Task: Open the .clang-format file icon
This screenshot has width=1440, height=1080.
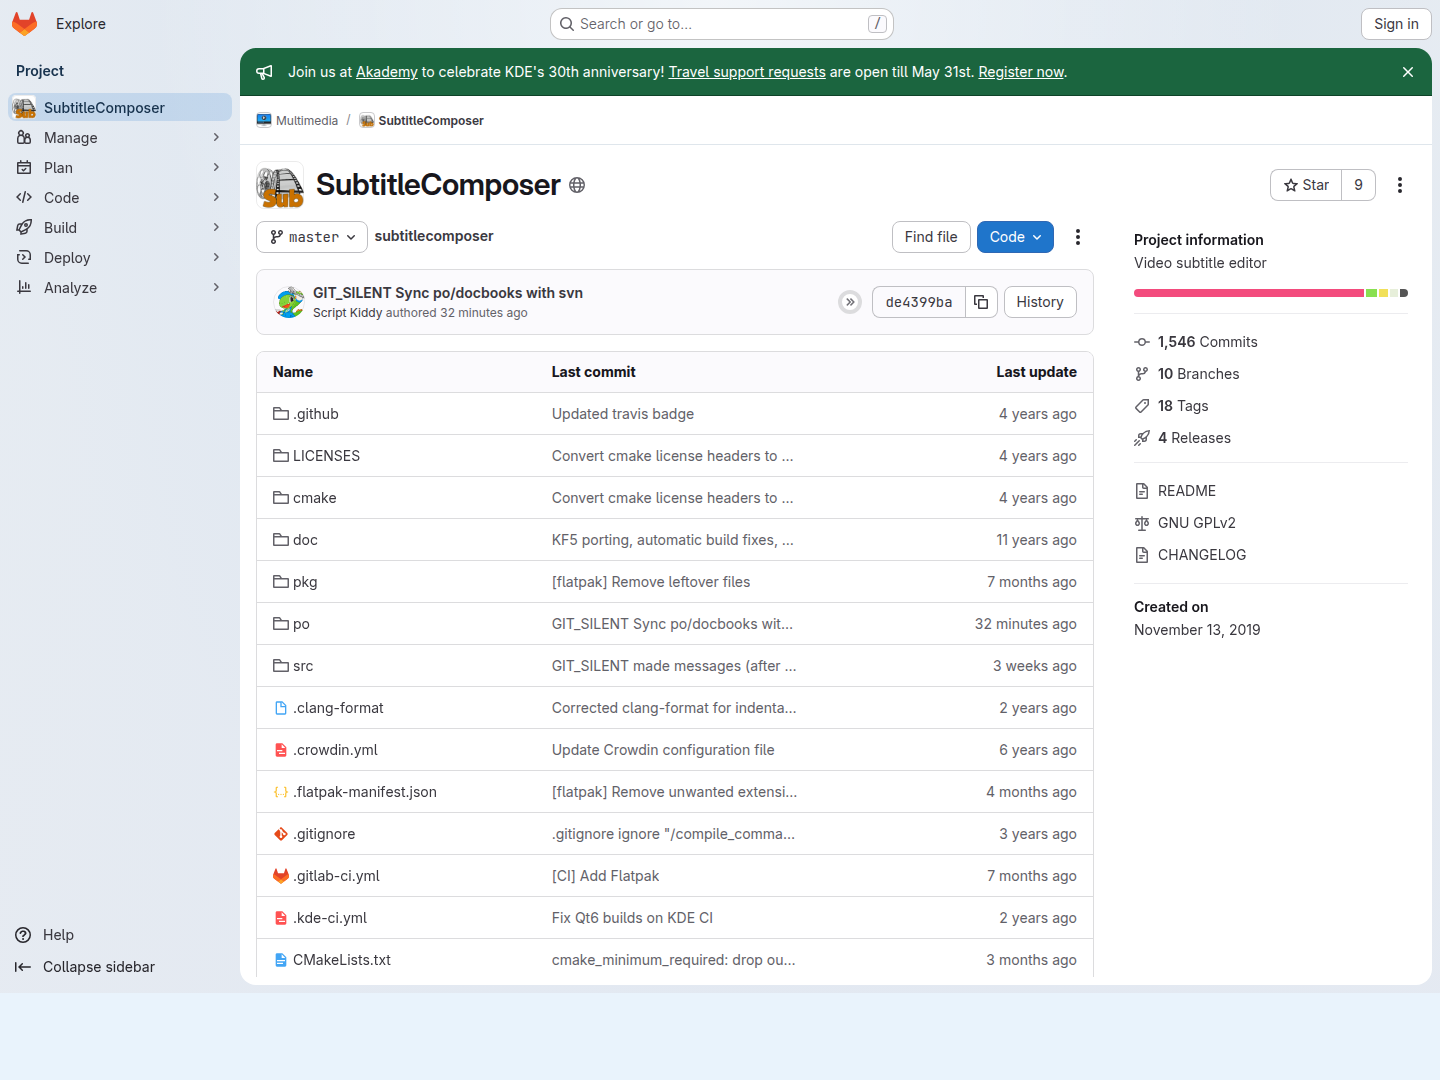Action: click(x=281, y=708)
